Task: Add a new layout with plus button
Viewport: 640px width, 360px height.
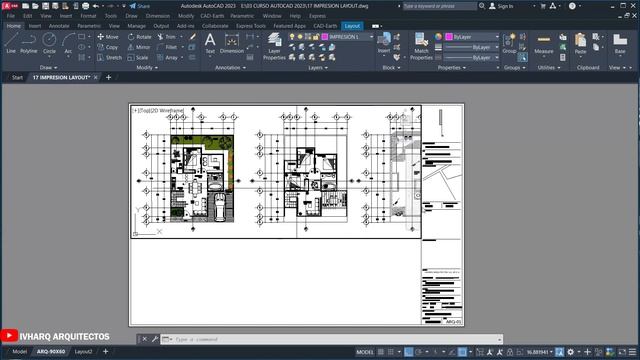Action: tap(105, 351)
